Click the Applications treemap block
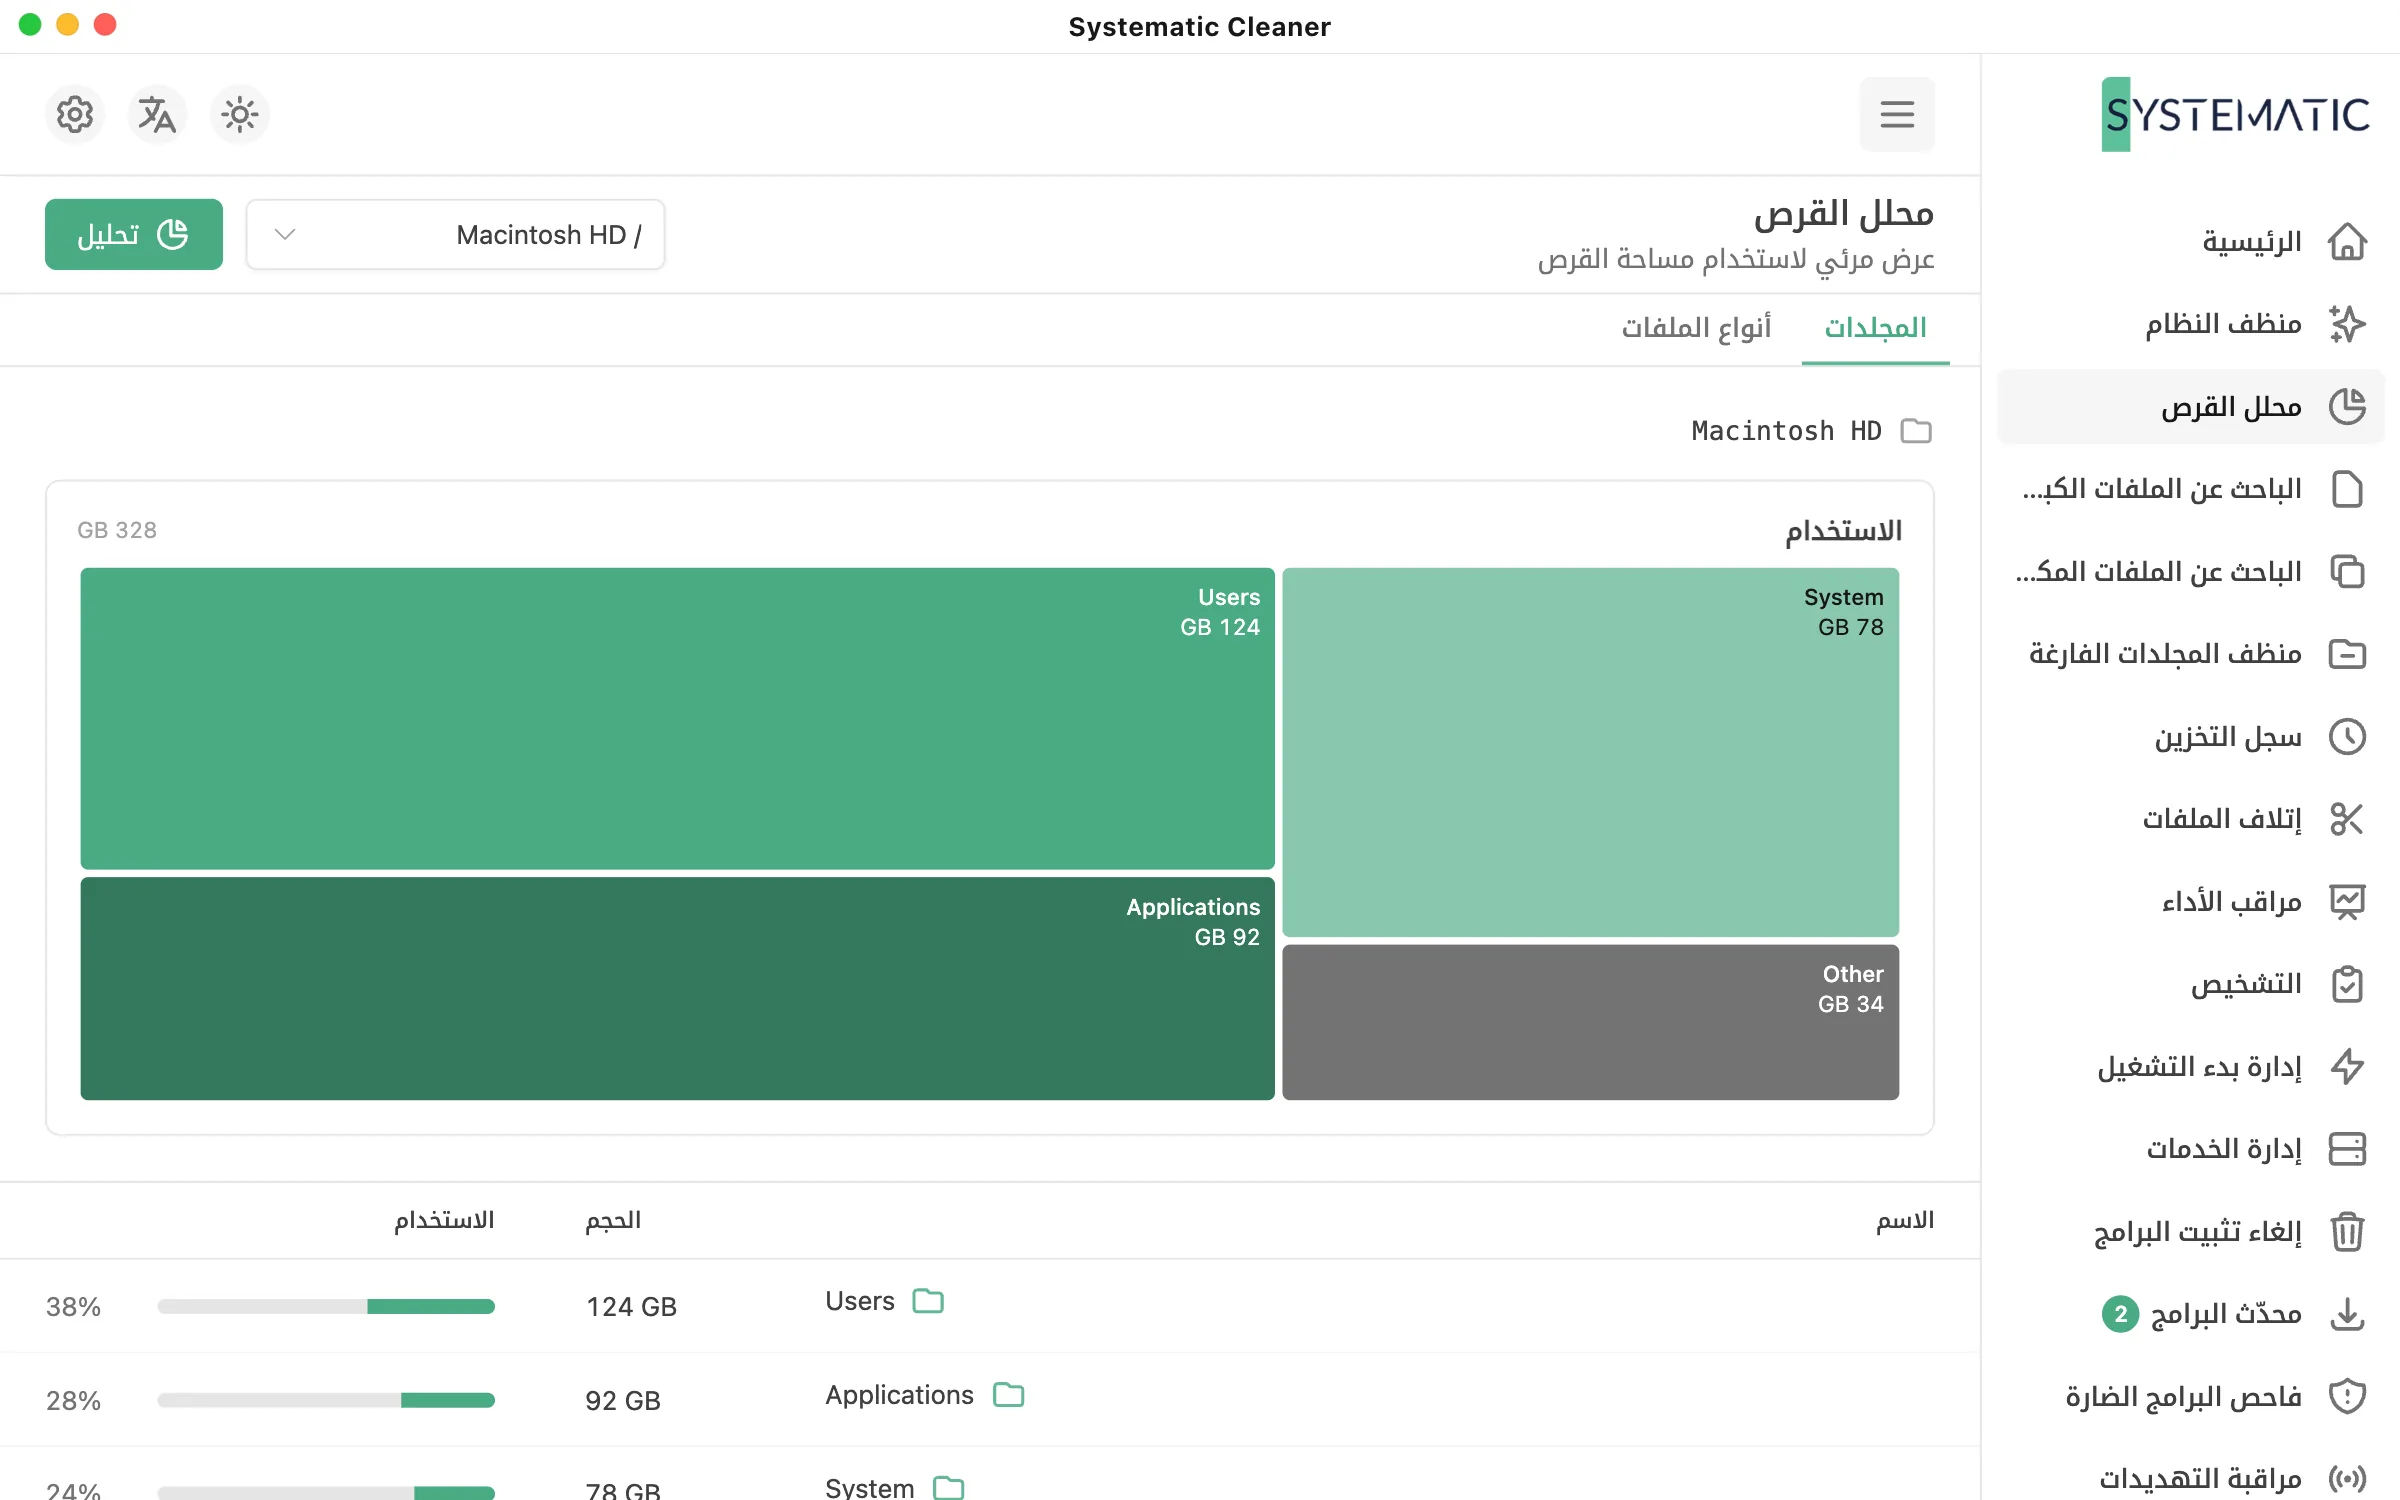 (677, 988)
